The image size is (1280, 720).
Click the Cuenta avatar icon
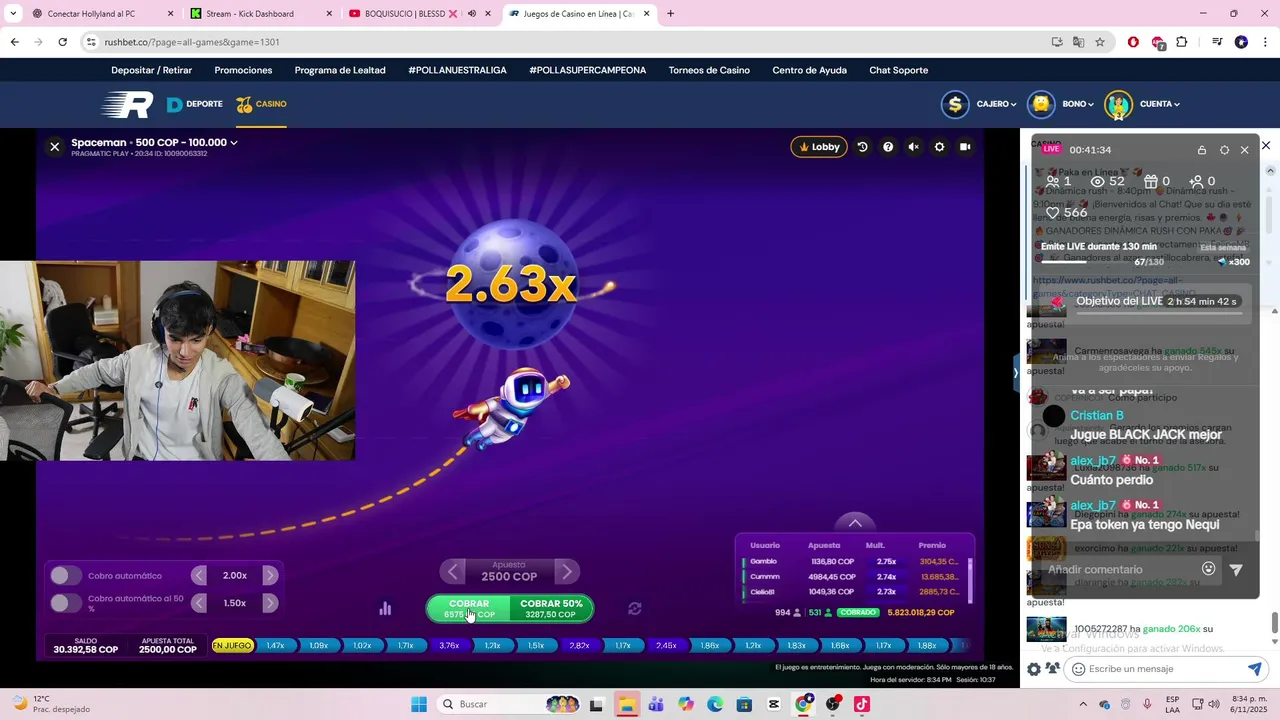(x=1118, y=104)
